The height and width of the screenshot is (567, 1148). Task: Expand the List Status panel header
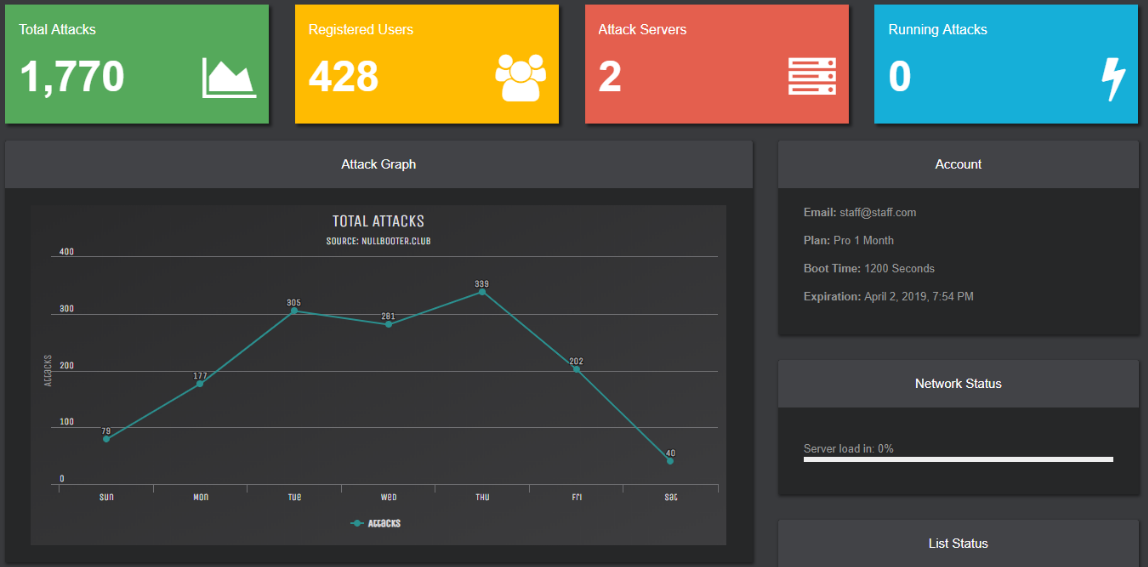(958, 543)
